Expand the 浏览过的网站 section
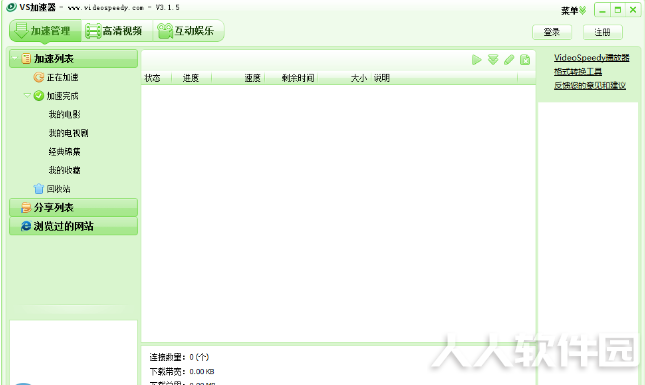 coord(74,226)
